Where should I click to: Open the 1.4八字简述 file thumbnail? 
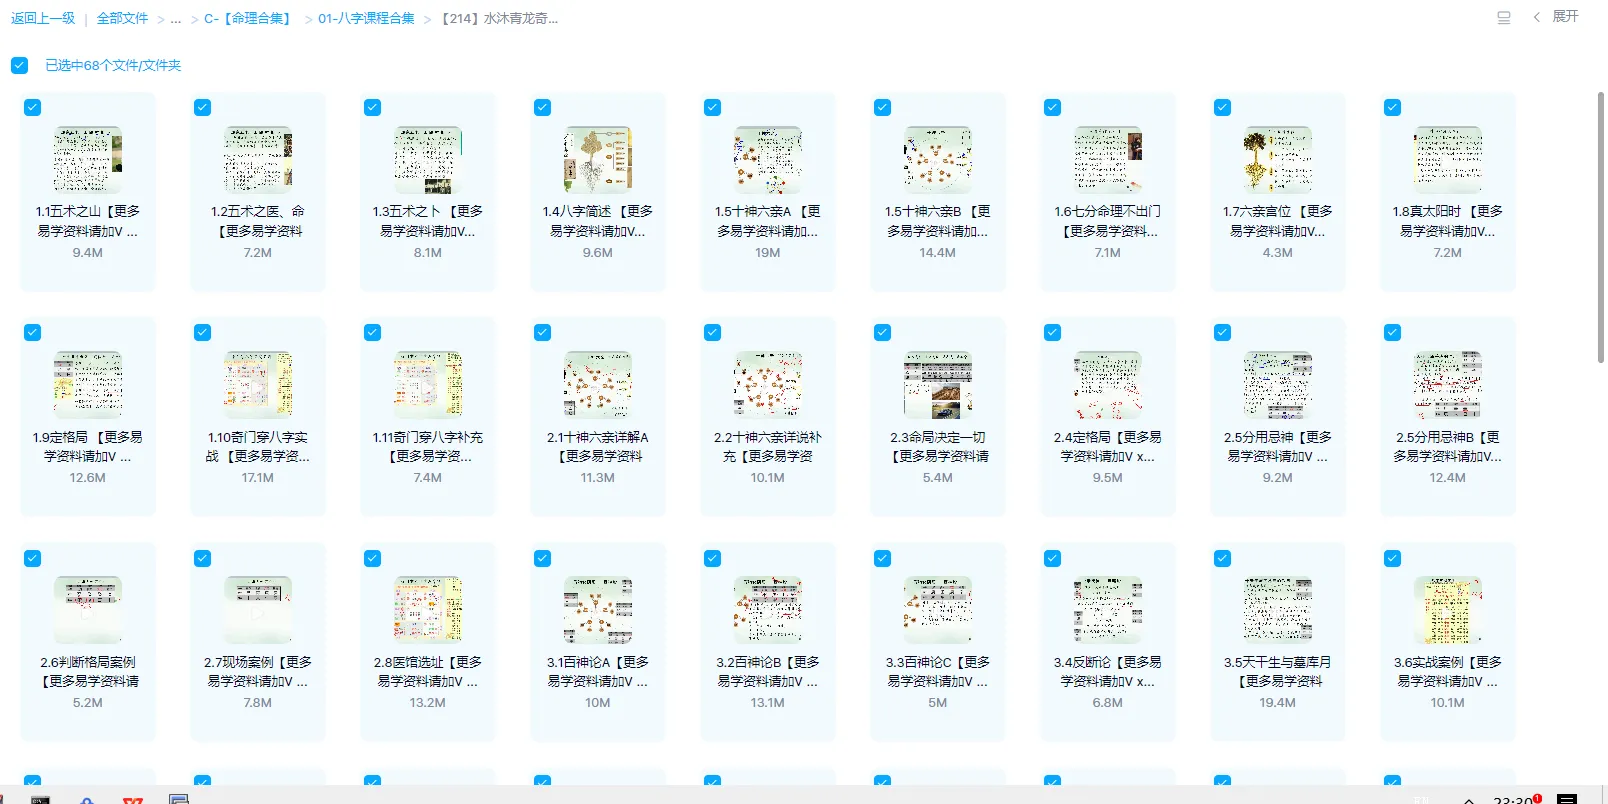pyautogui.click(x=597, y=159)
